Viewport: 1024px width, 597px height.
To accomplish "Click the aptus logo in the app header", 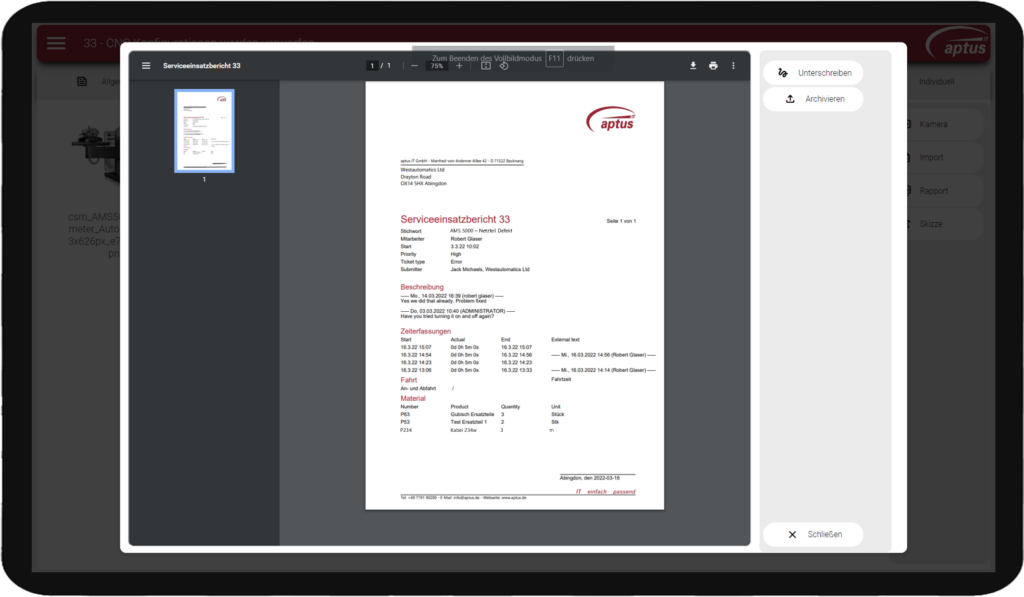I will click(958, 43).
